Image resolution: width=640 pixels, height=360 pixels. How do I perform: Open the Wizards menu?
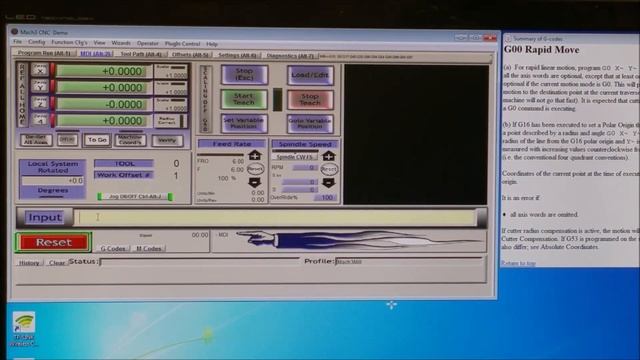(121, 43)
